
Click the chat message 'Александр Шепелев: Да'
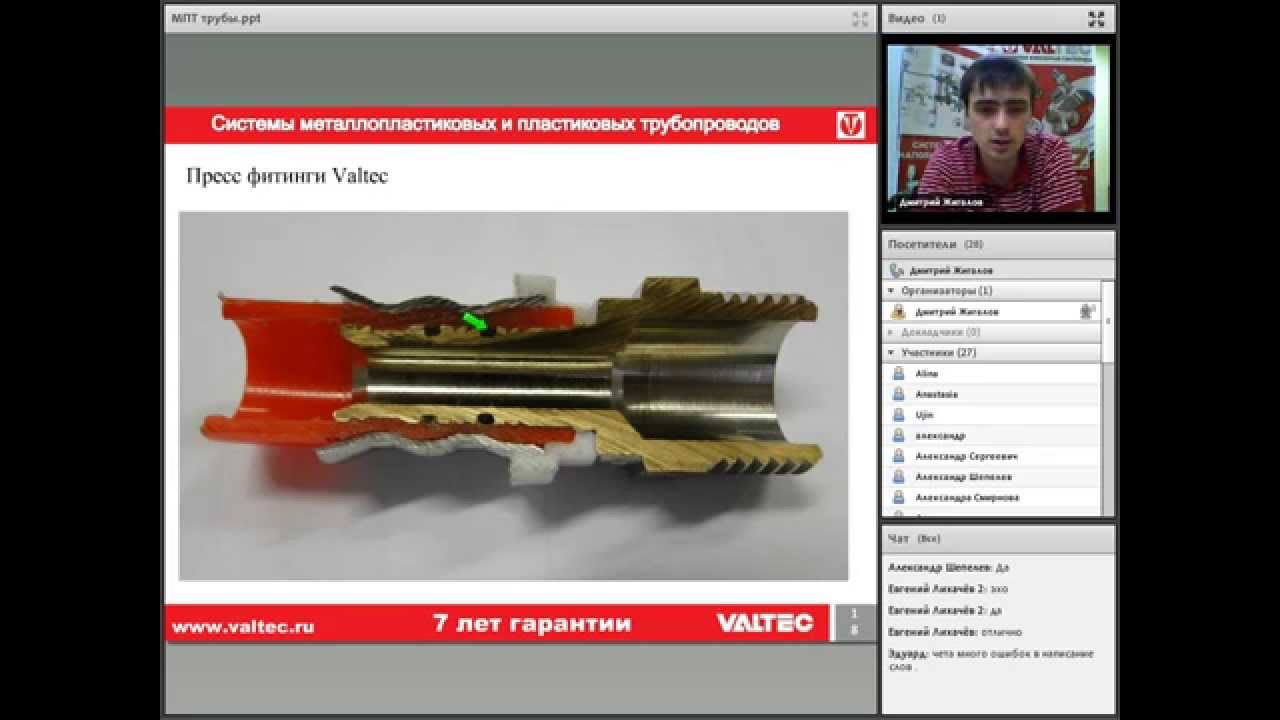click(x=948, y=567)
